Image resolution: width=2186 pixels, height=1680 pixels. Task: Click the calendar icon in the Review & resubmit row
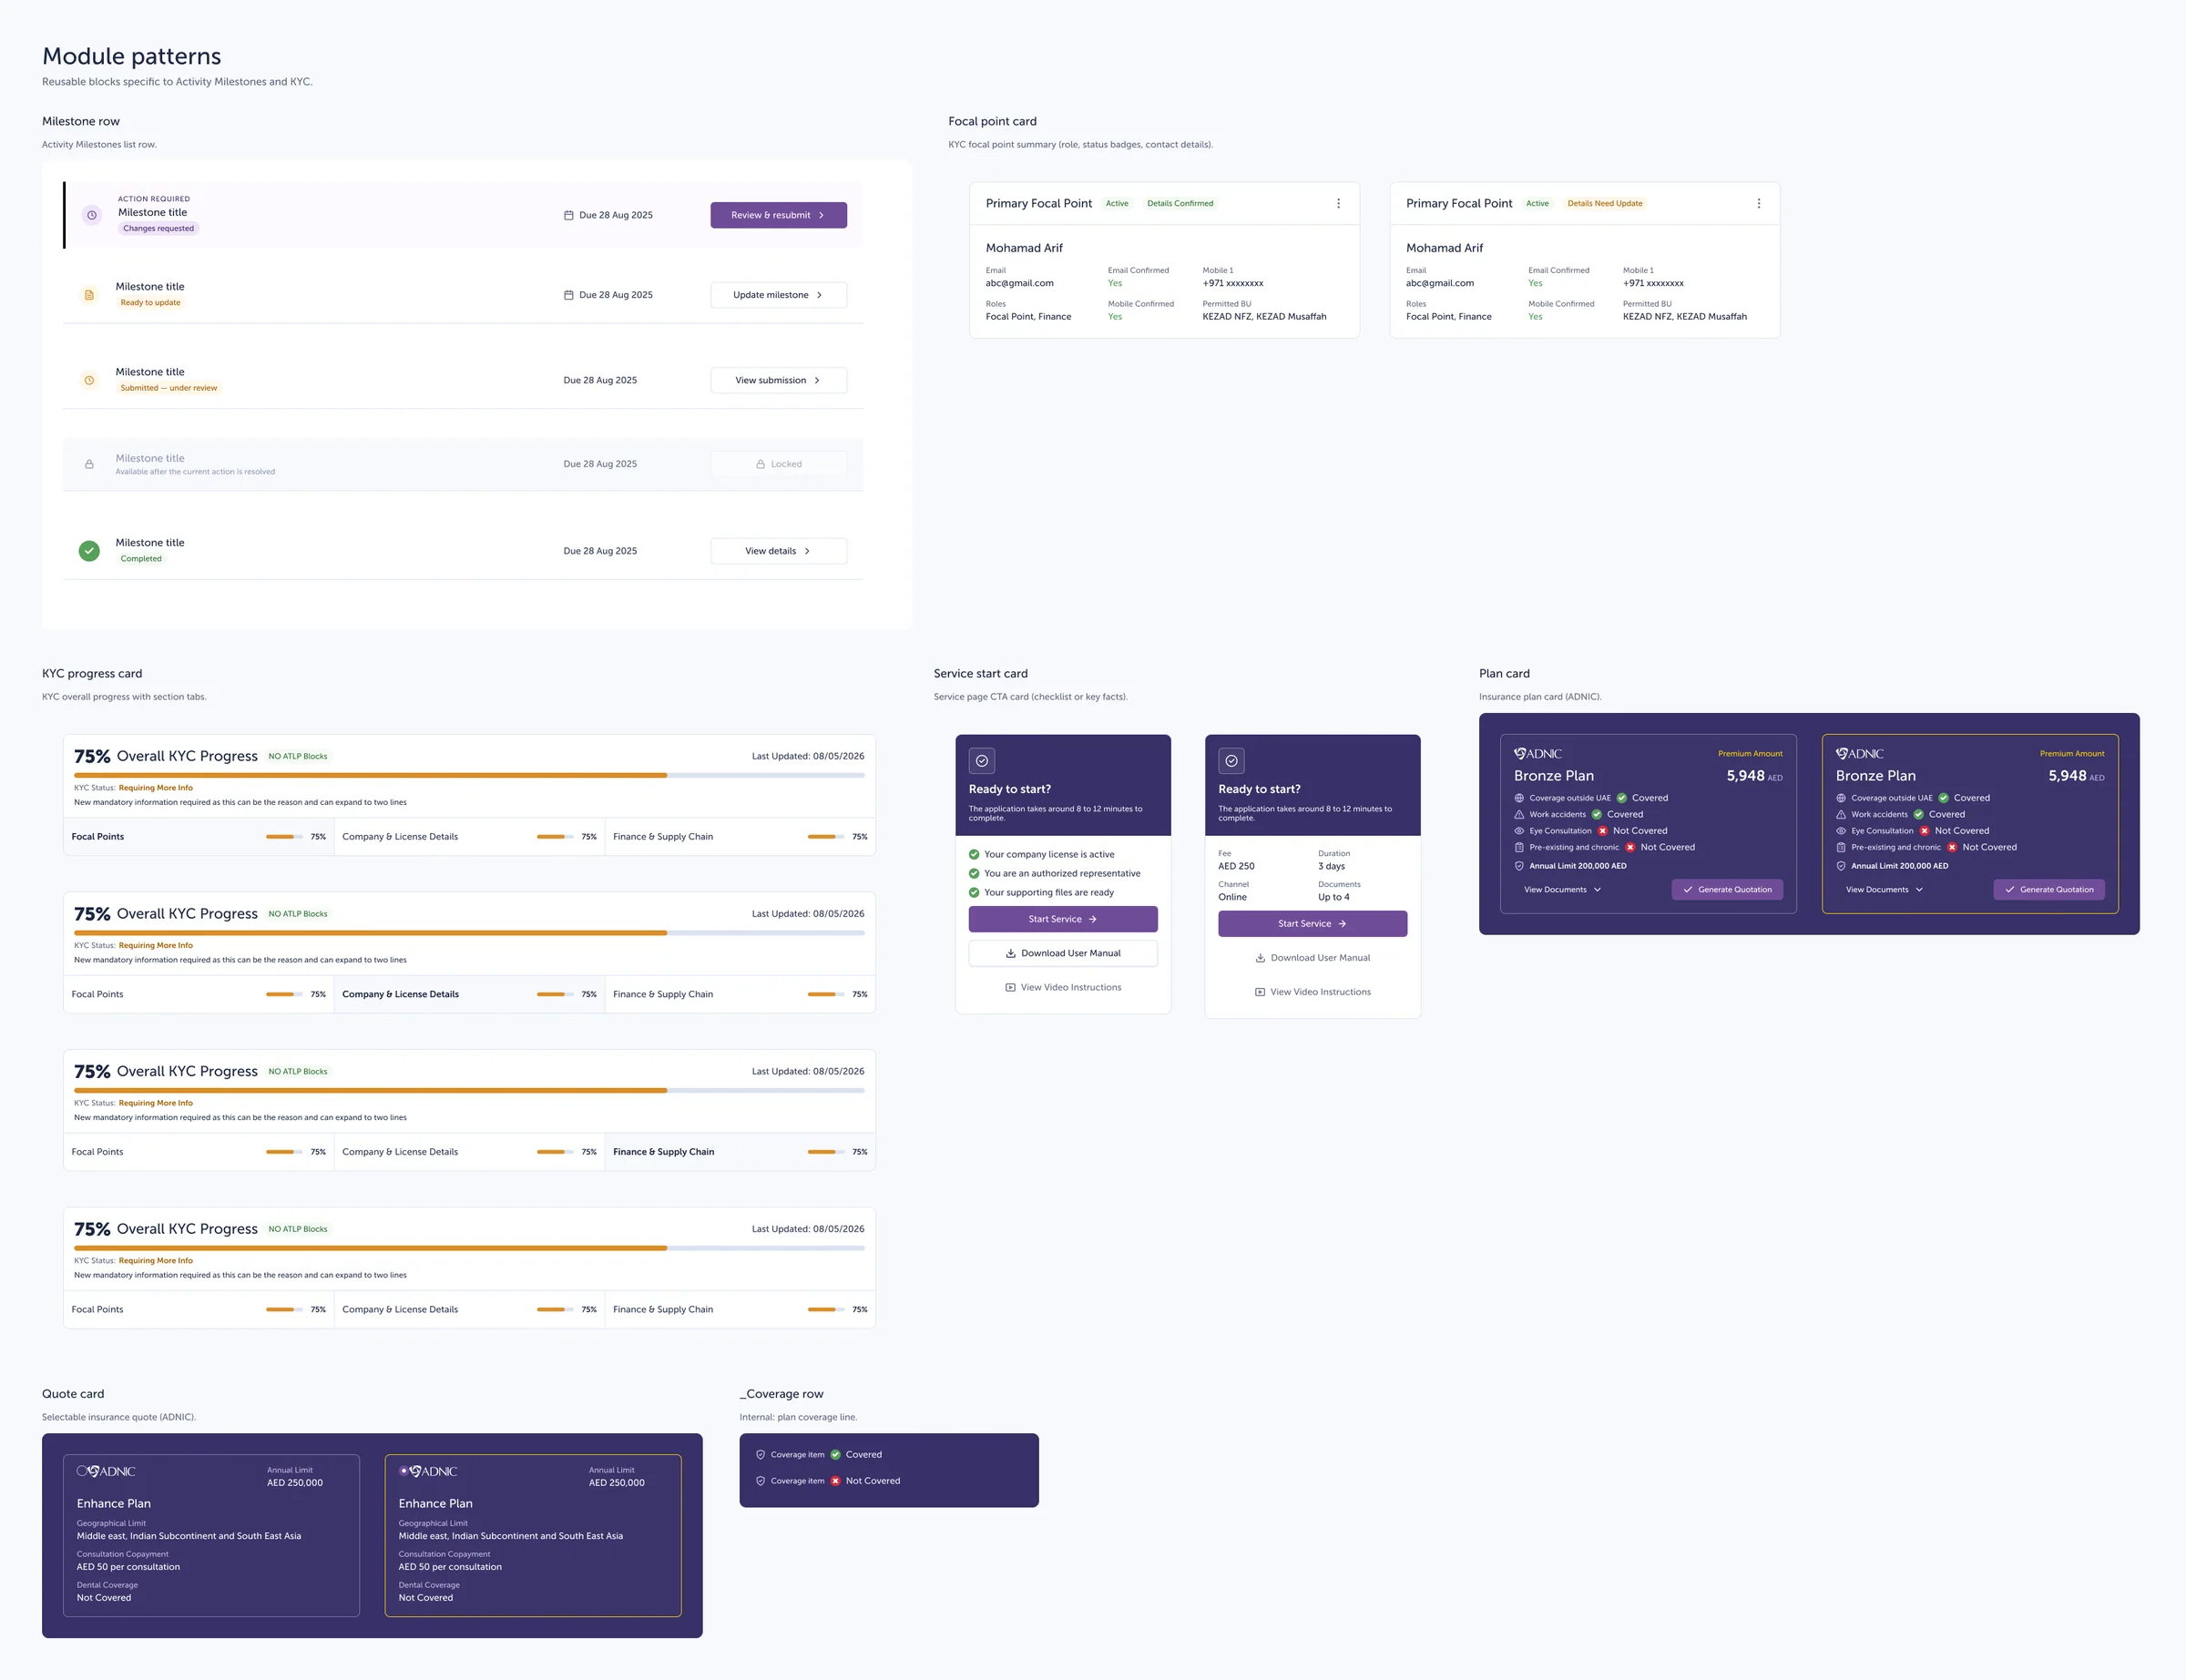click(x=569, y=215)
